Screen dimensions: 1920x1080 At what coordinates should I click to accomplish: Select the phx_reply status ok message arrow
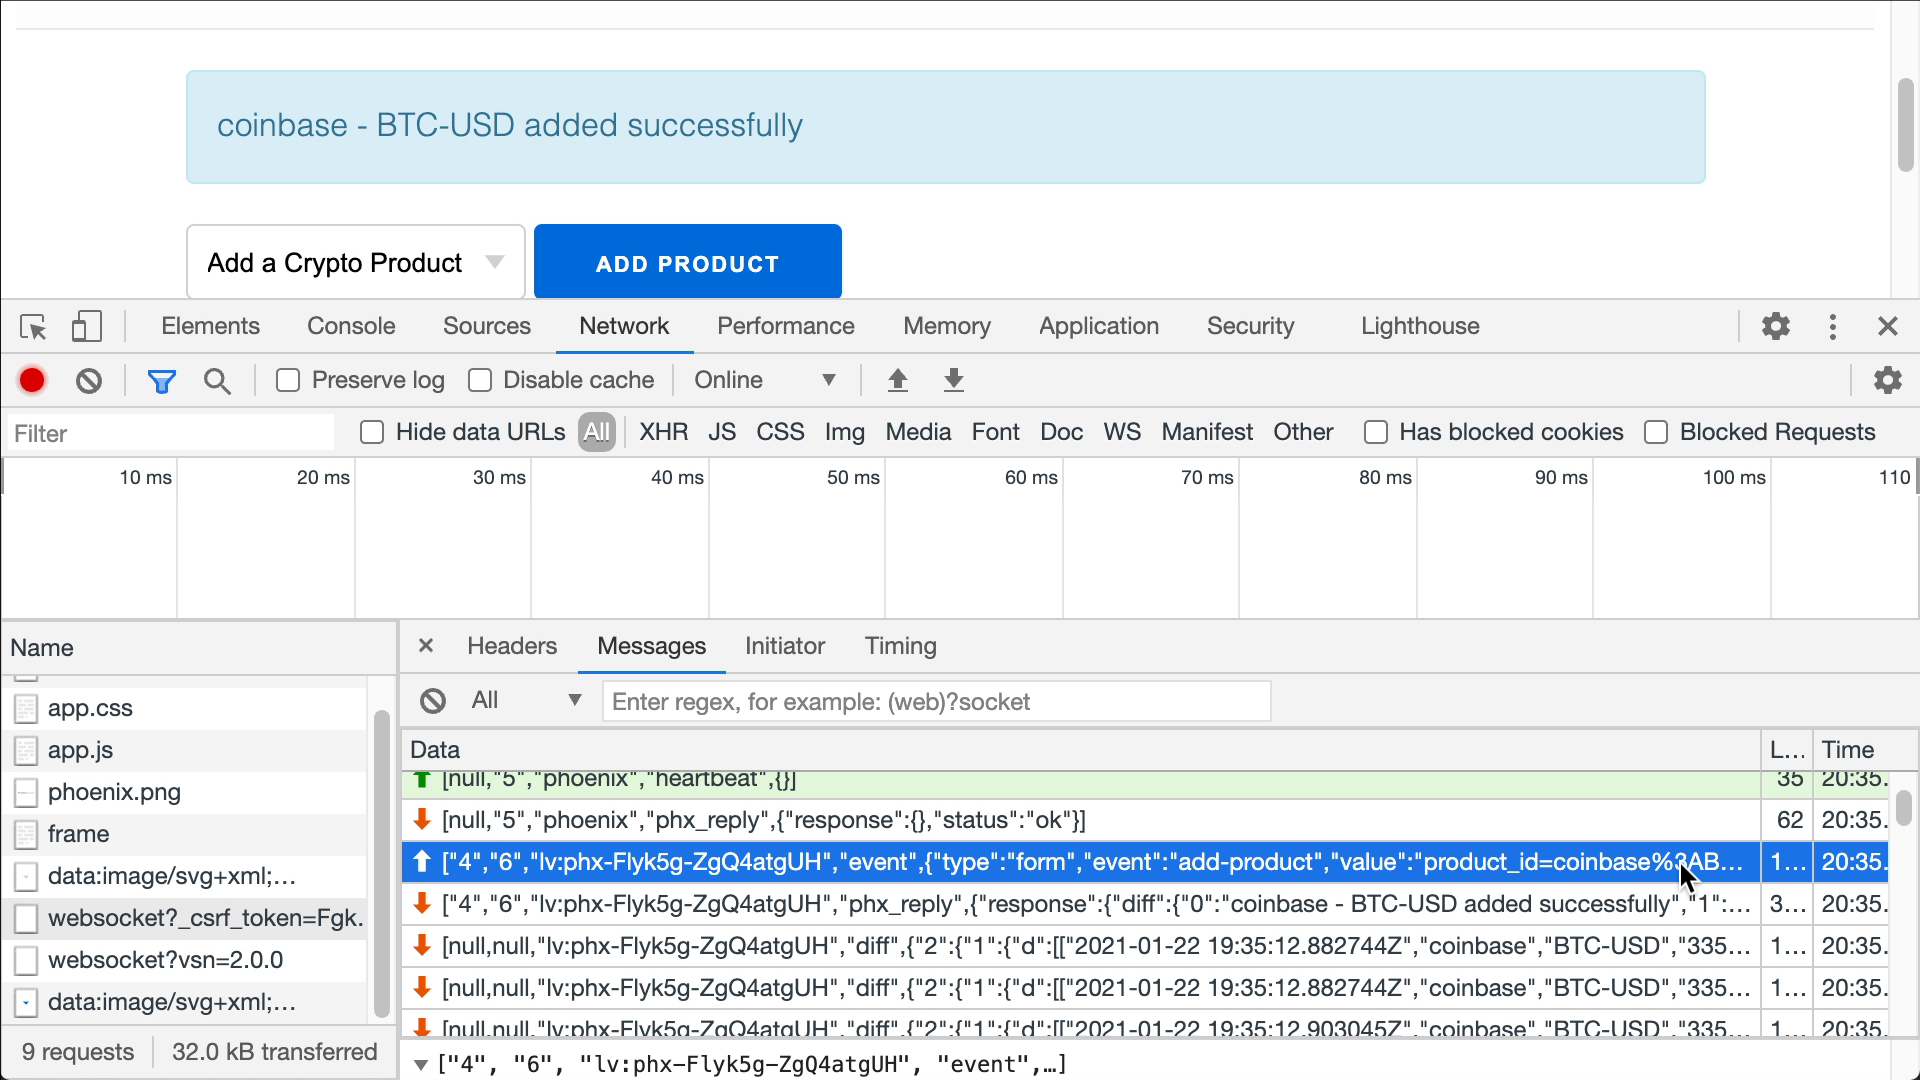tap(422, 819)
